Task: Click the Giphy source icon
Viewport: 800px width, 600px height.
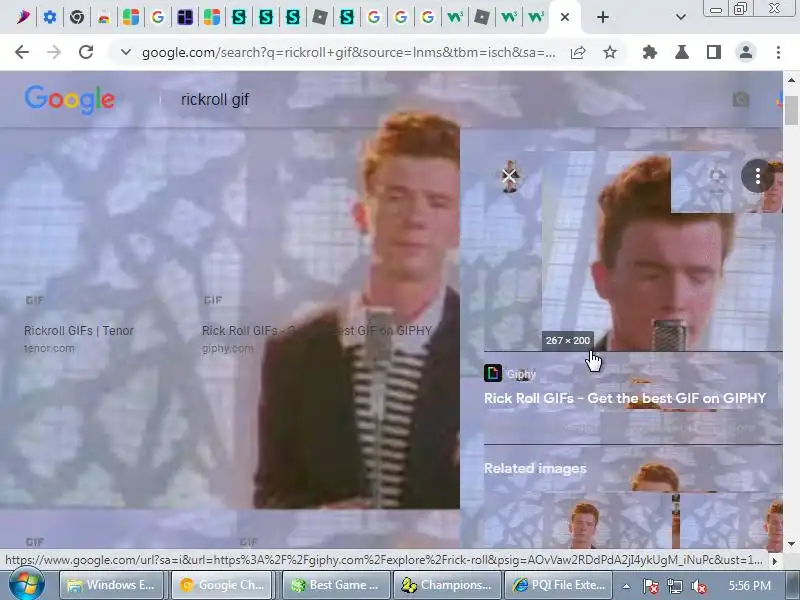Action: pos(493,373)
